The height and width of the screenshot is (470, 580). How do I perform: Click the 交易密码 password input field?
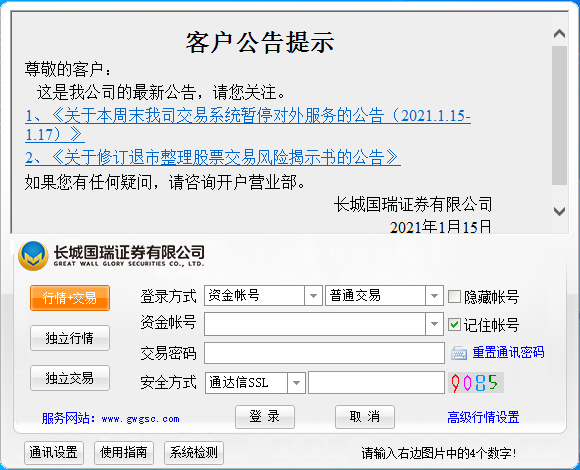[x=324, y=353]
